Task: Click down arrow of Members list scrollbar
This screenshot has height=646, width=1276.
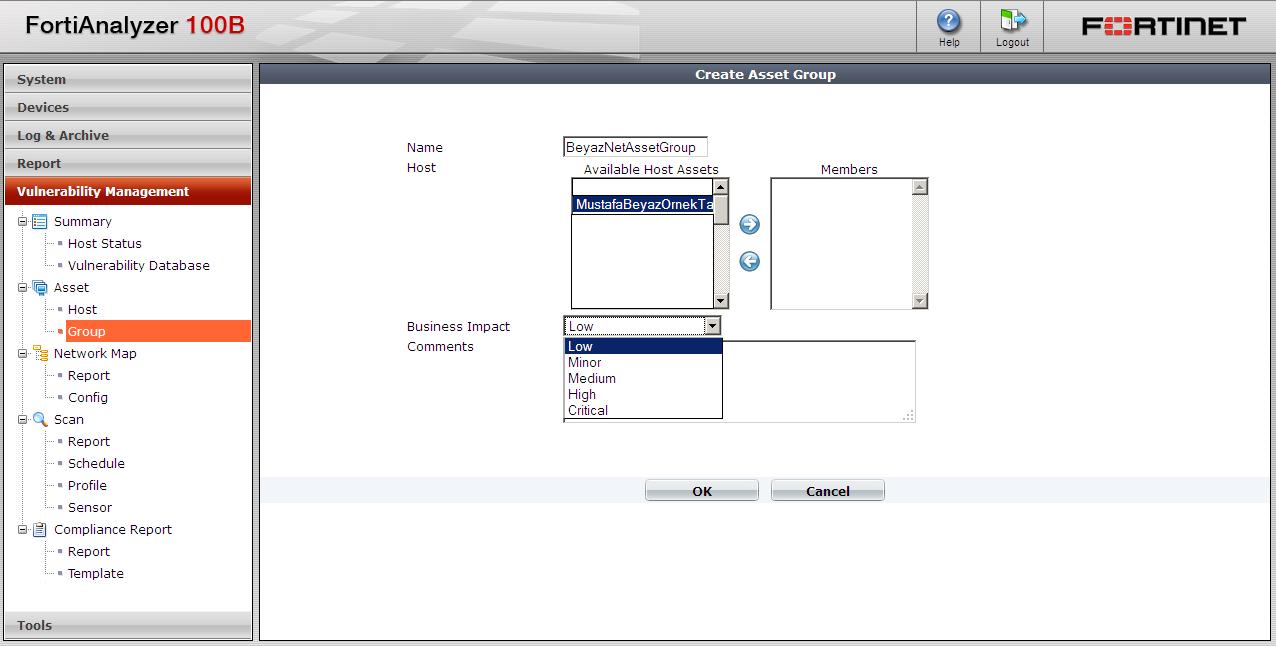Action: [920, 301]
